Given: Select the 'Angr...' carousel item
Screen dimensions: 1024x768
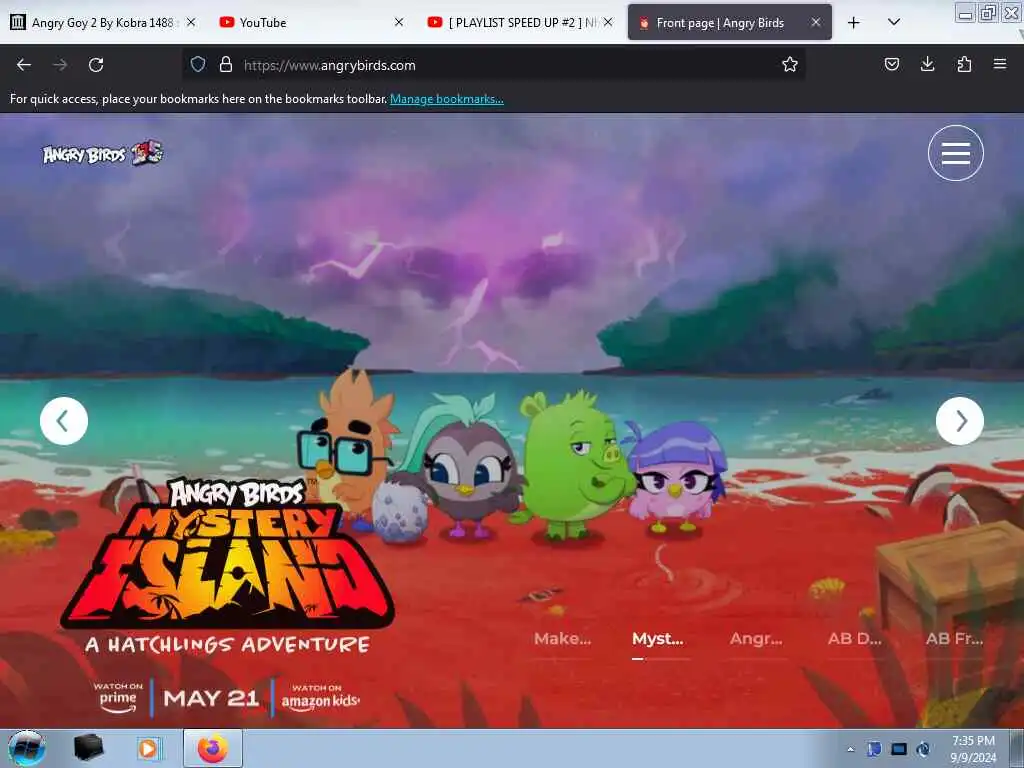Looking at the screenshot, I should tap(756, 639).
